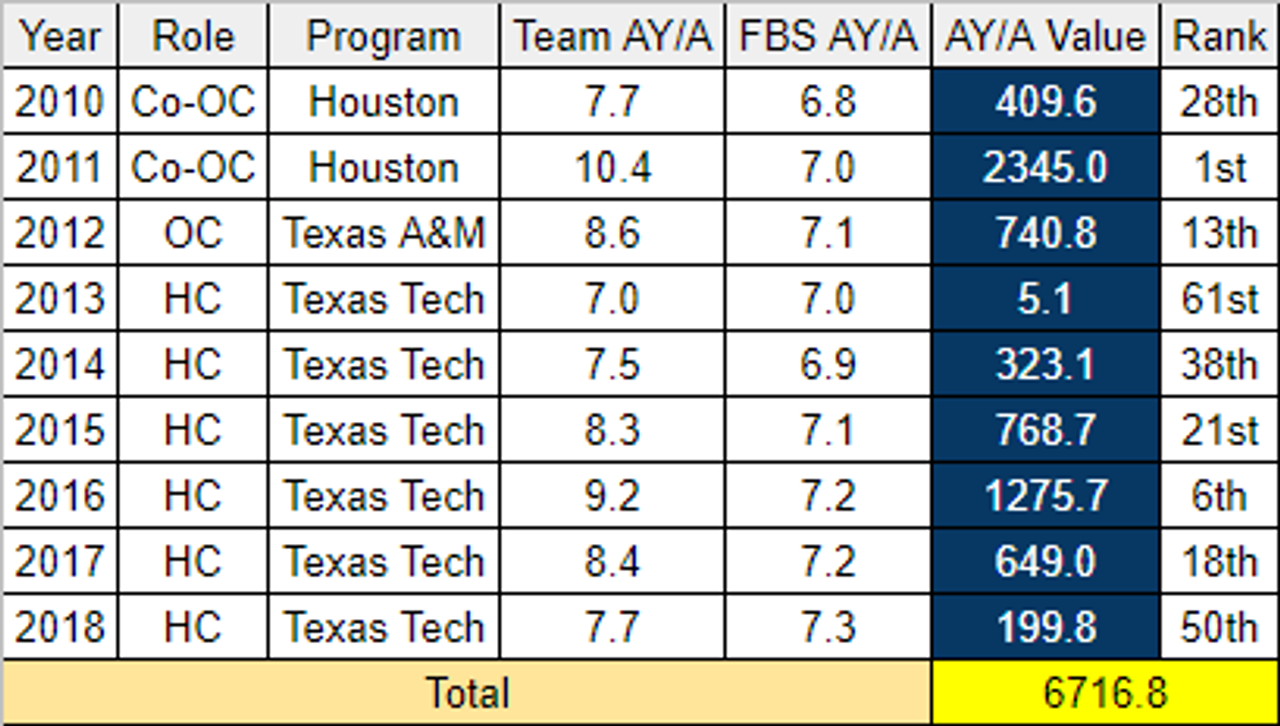Click the Program column header
The height and width of the screenshot is (726, 1280).
point(384,37)
